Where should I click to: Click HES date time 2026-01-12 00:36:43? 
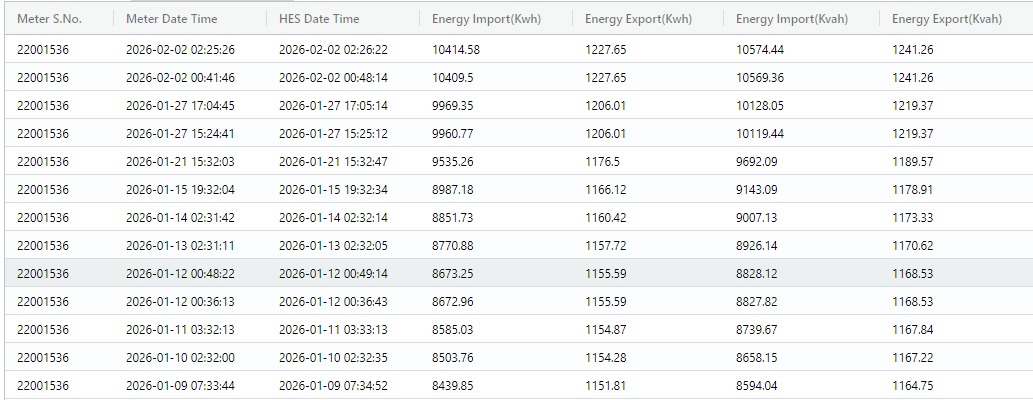333,302
